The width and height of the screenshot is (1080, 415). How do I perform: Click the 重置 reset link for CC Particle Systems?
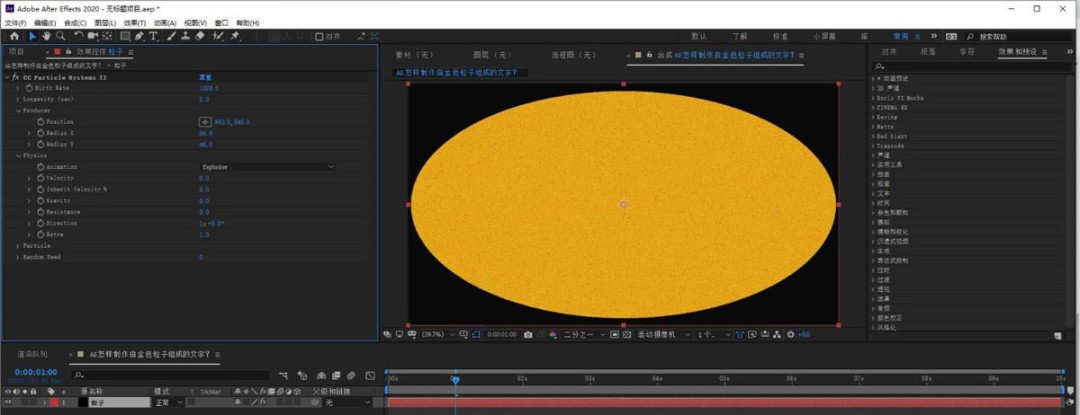(x=205, y=76)
